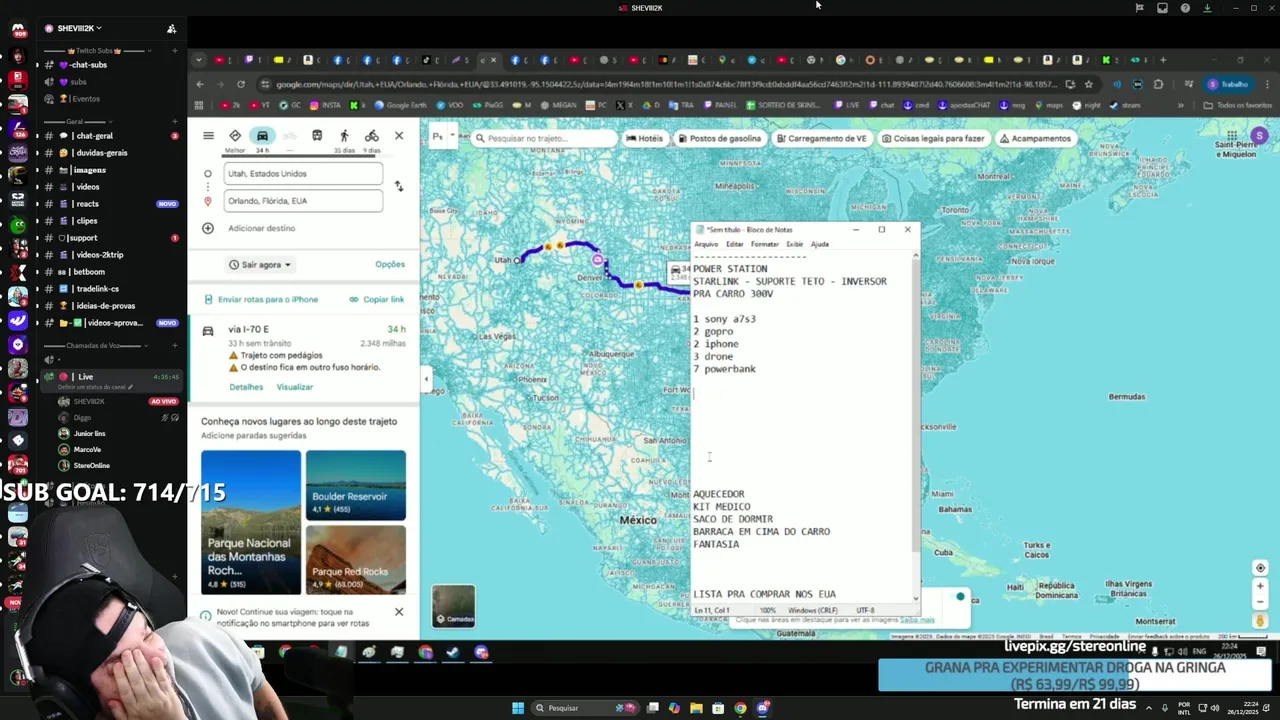The image size is (1280, 720).
Task: Select the cycling travel mode
Action: [x=371, y=136]
